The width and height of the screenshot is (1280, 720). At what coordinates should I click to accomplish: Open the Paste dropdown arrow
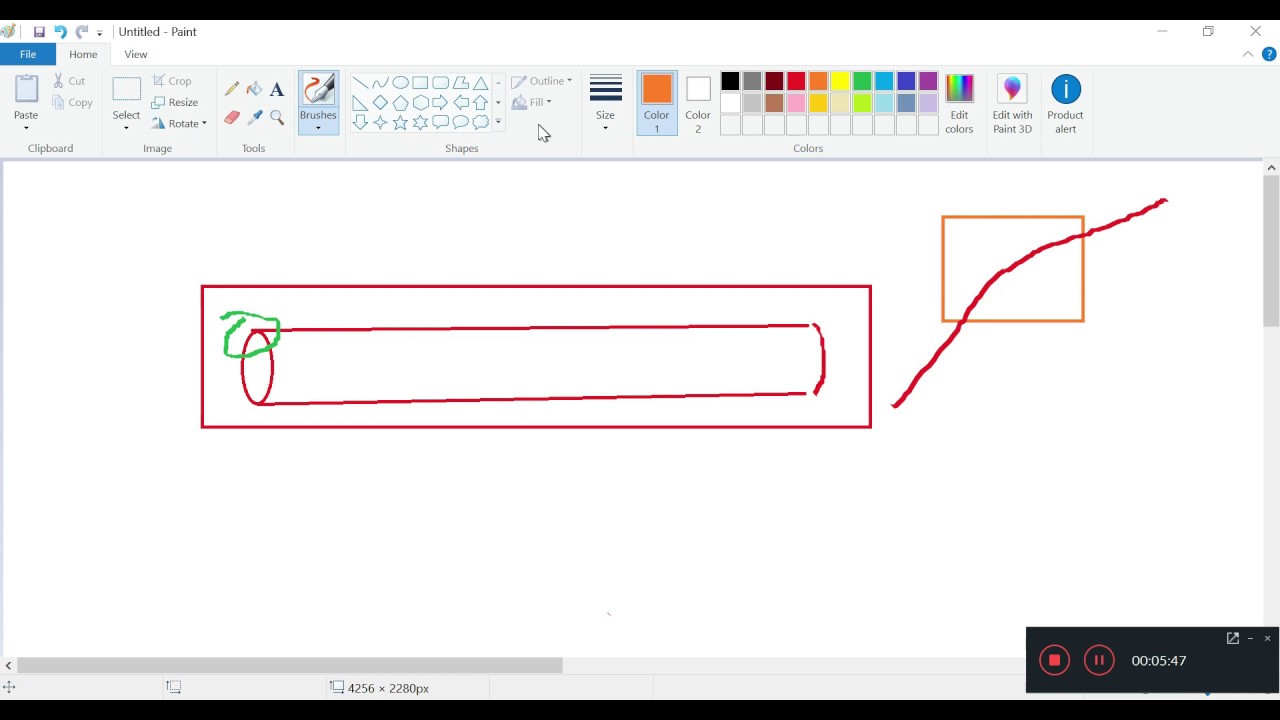pos(26,128)
